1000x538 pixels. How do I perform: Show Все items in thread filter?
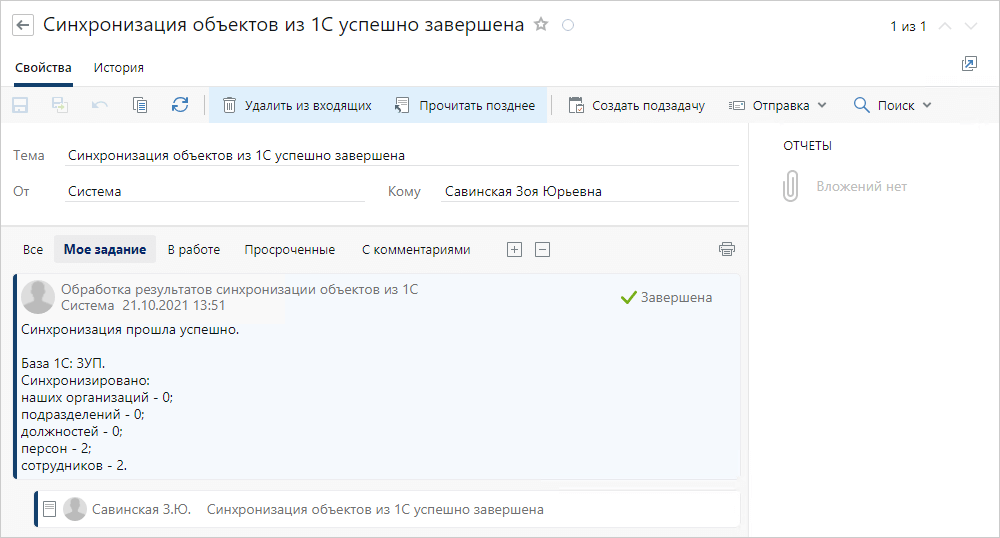[33, 250]
